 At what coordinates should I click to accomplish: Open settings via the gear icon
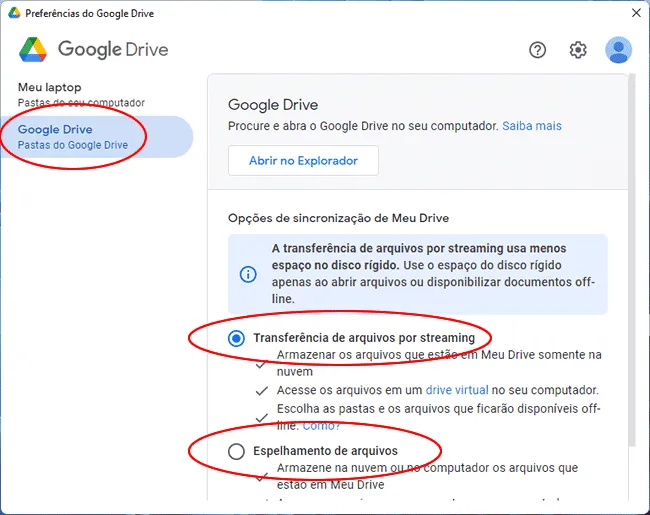[577, 50]
